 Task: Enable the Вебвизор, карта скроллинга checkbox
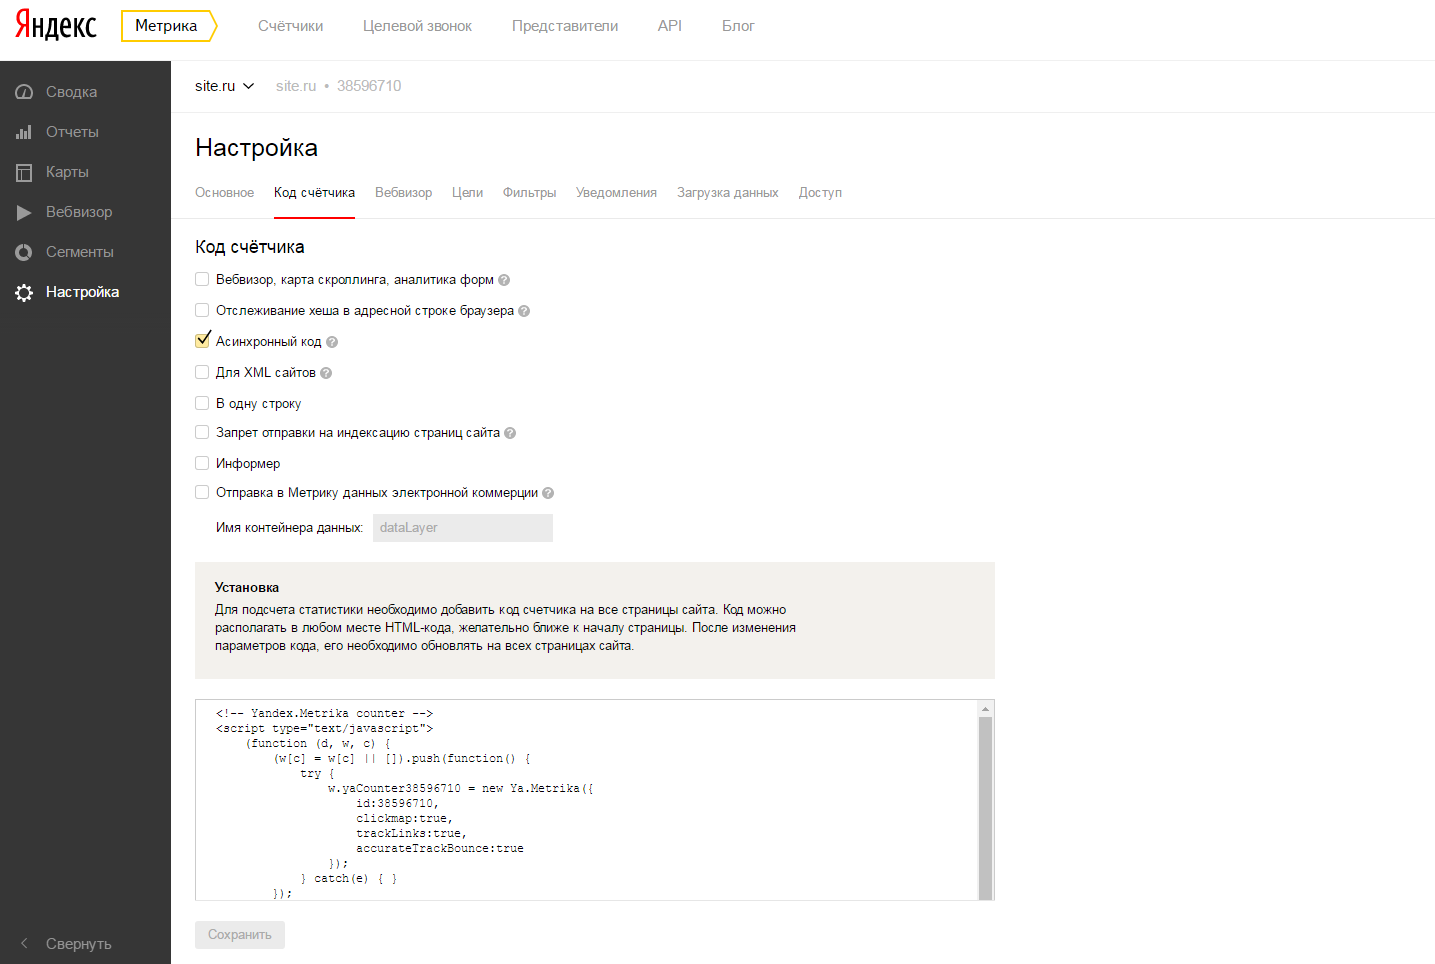click(x=202, y=279)
